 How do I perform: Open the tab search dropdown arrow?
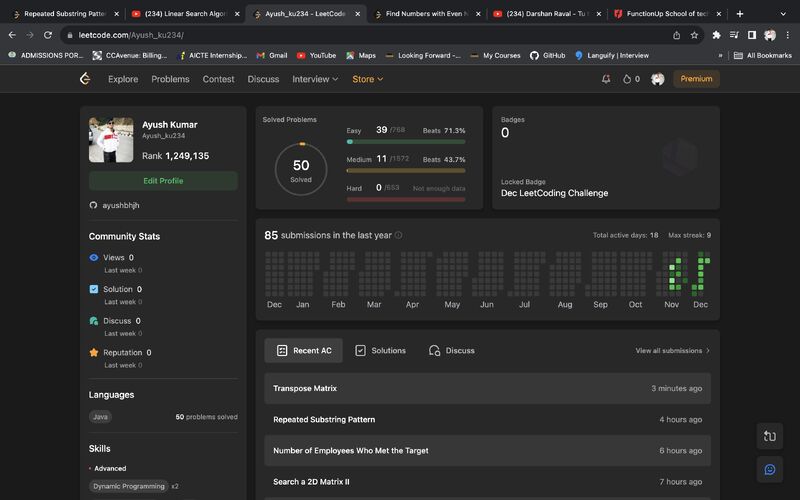[x=783, y=14]
